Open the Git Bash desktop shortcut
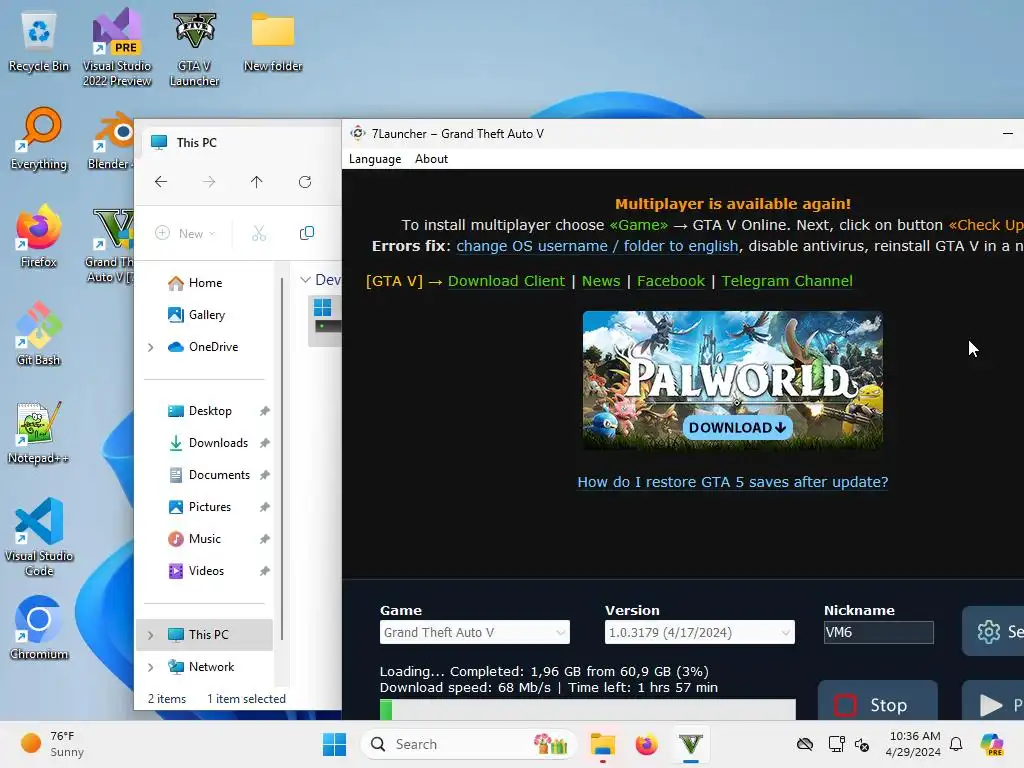This screenshot has width=1024, height=768. click(x=39, y=334)
